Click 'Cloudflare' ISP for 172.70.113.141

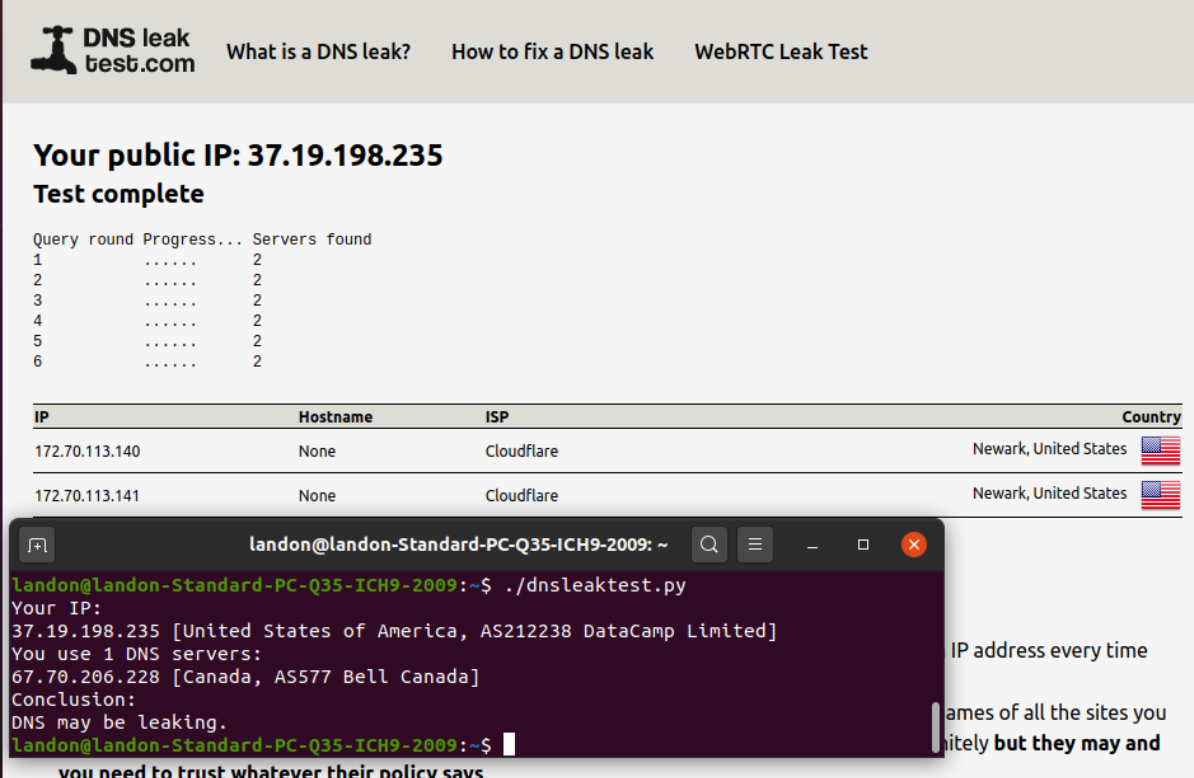pos(522,496)
